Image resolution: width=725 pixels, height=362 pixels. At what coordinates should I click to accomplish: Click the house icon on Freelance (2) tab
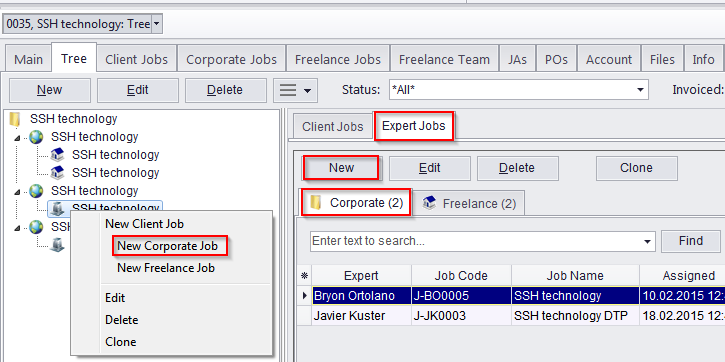click(430, 203)
